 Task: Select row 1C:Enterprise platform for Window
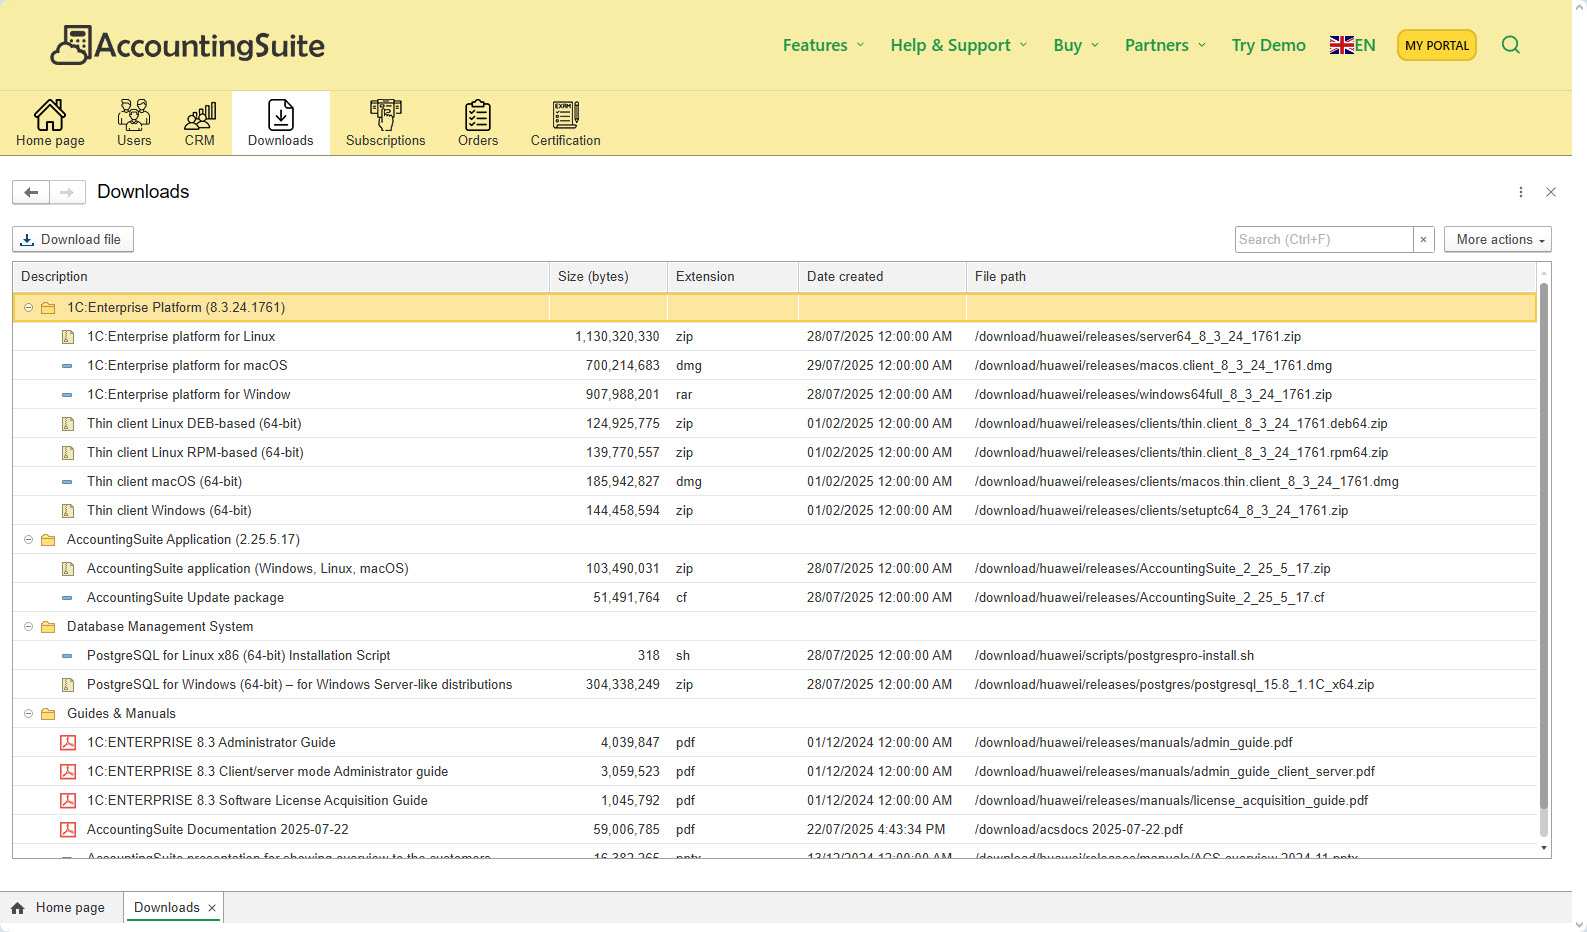pos(775,395)
